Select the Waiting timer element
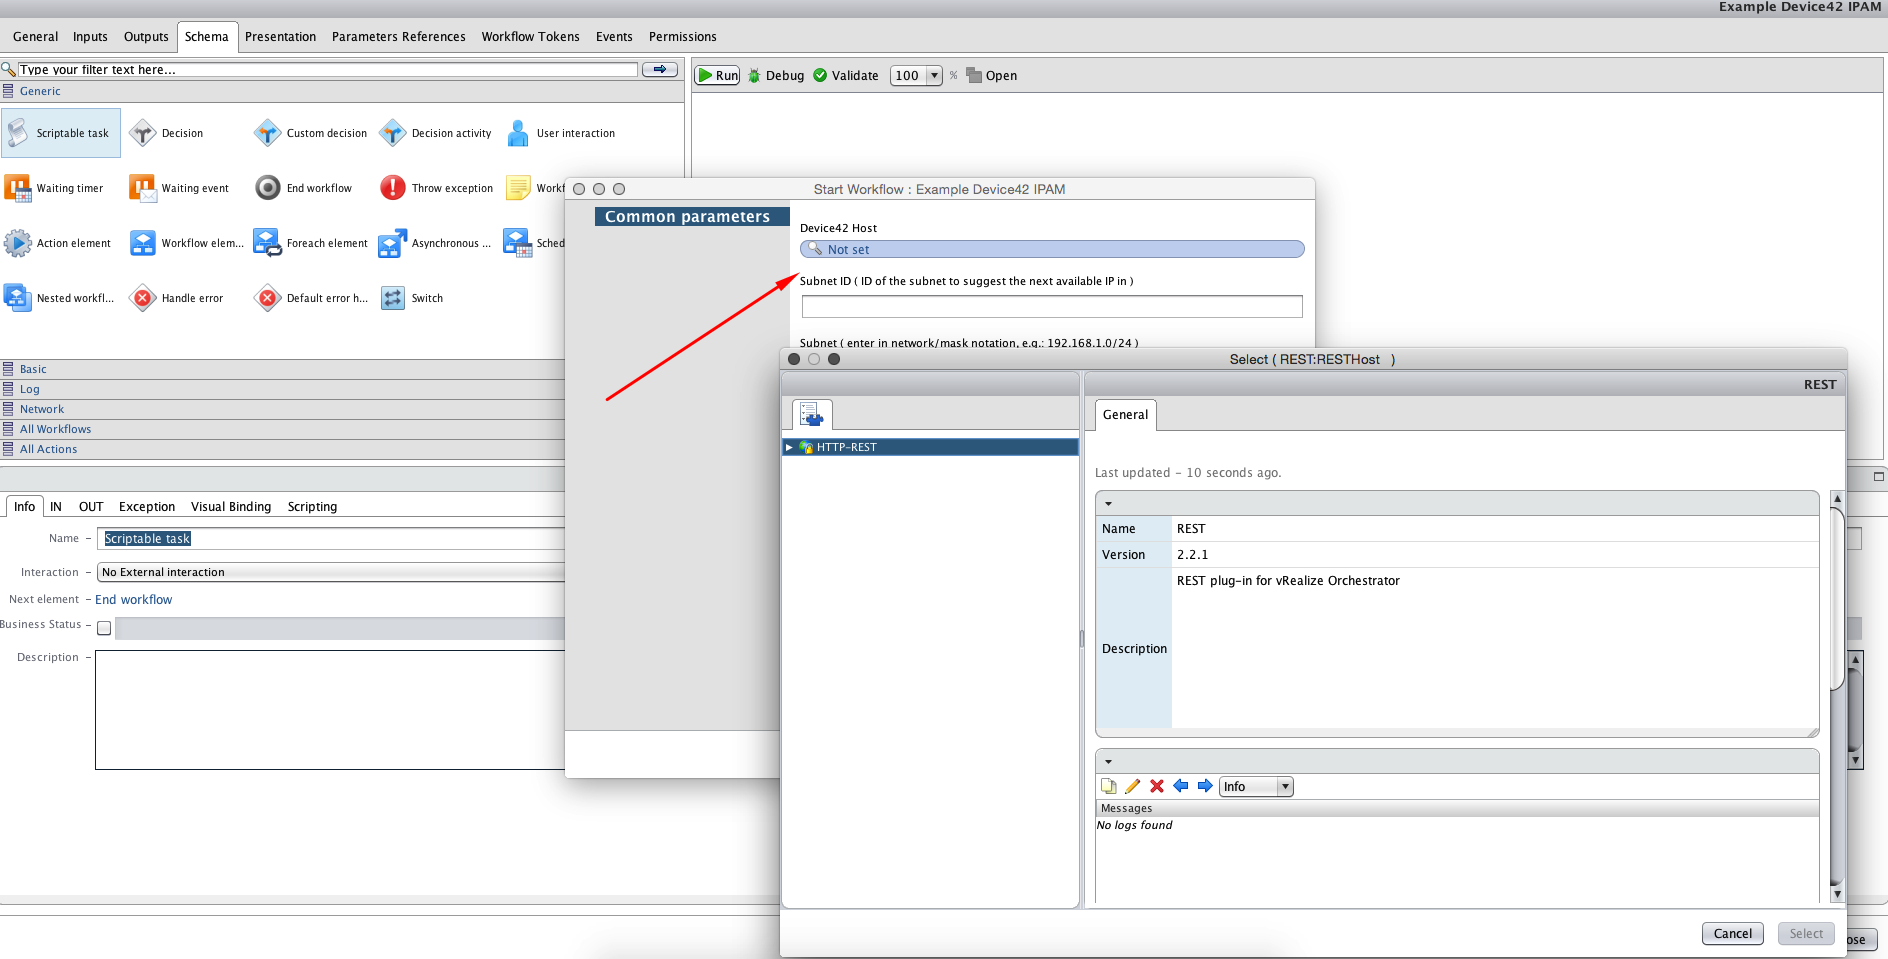Viewport: 1888px width, 959px height. click(55, 188)
